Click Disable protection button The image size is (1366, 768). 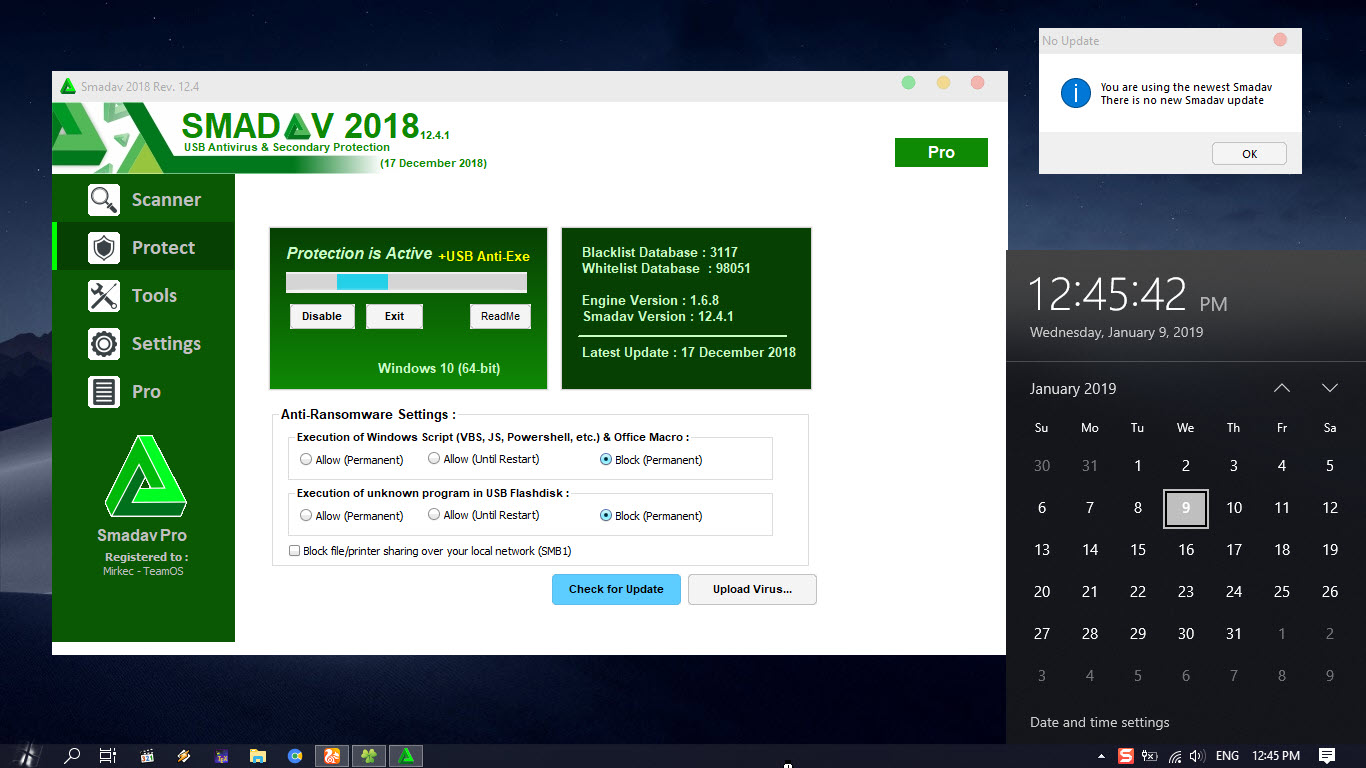(x=322, y=316)
